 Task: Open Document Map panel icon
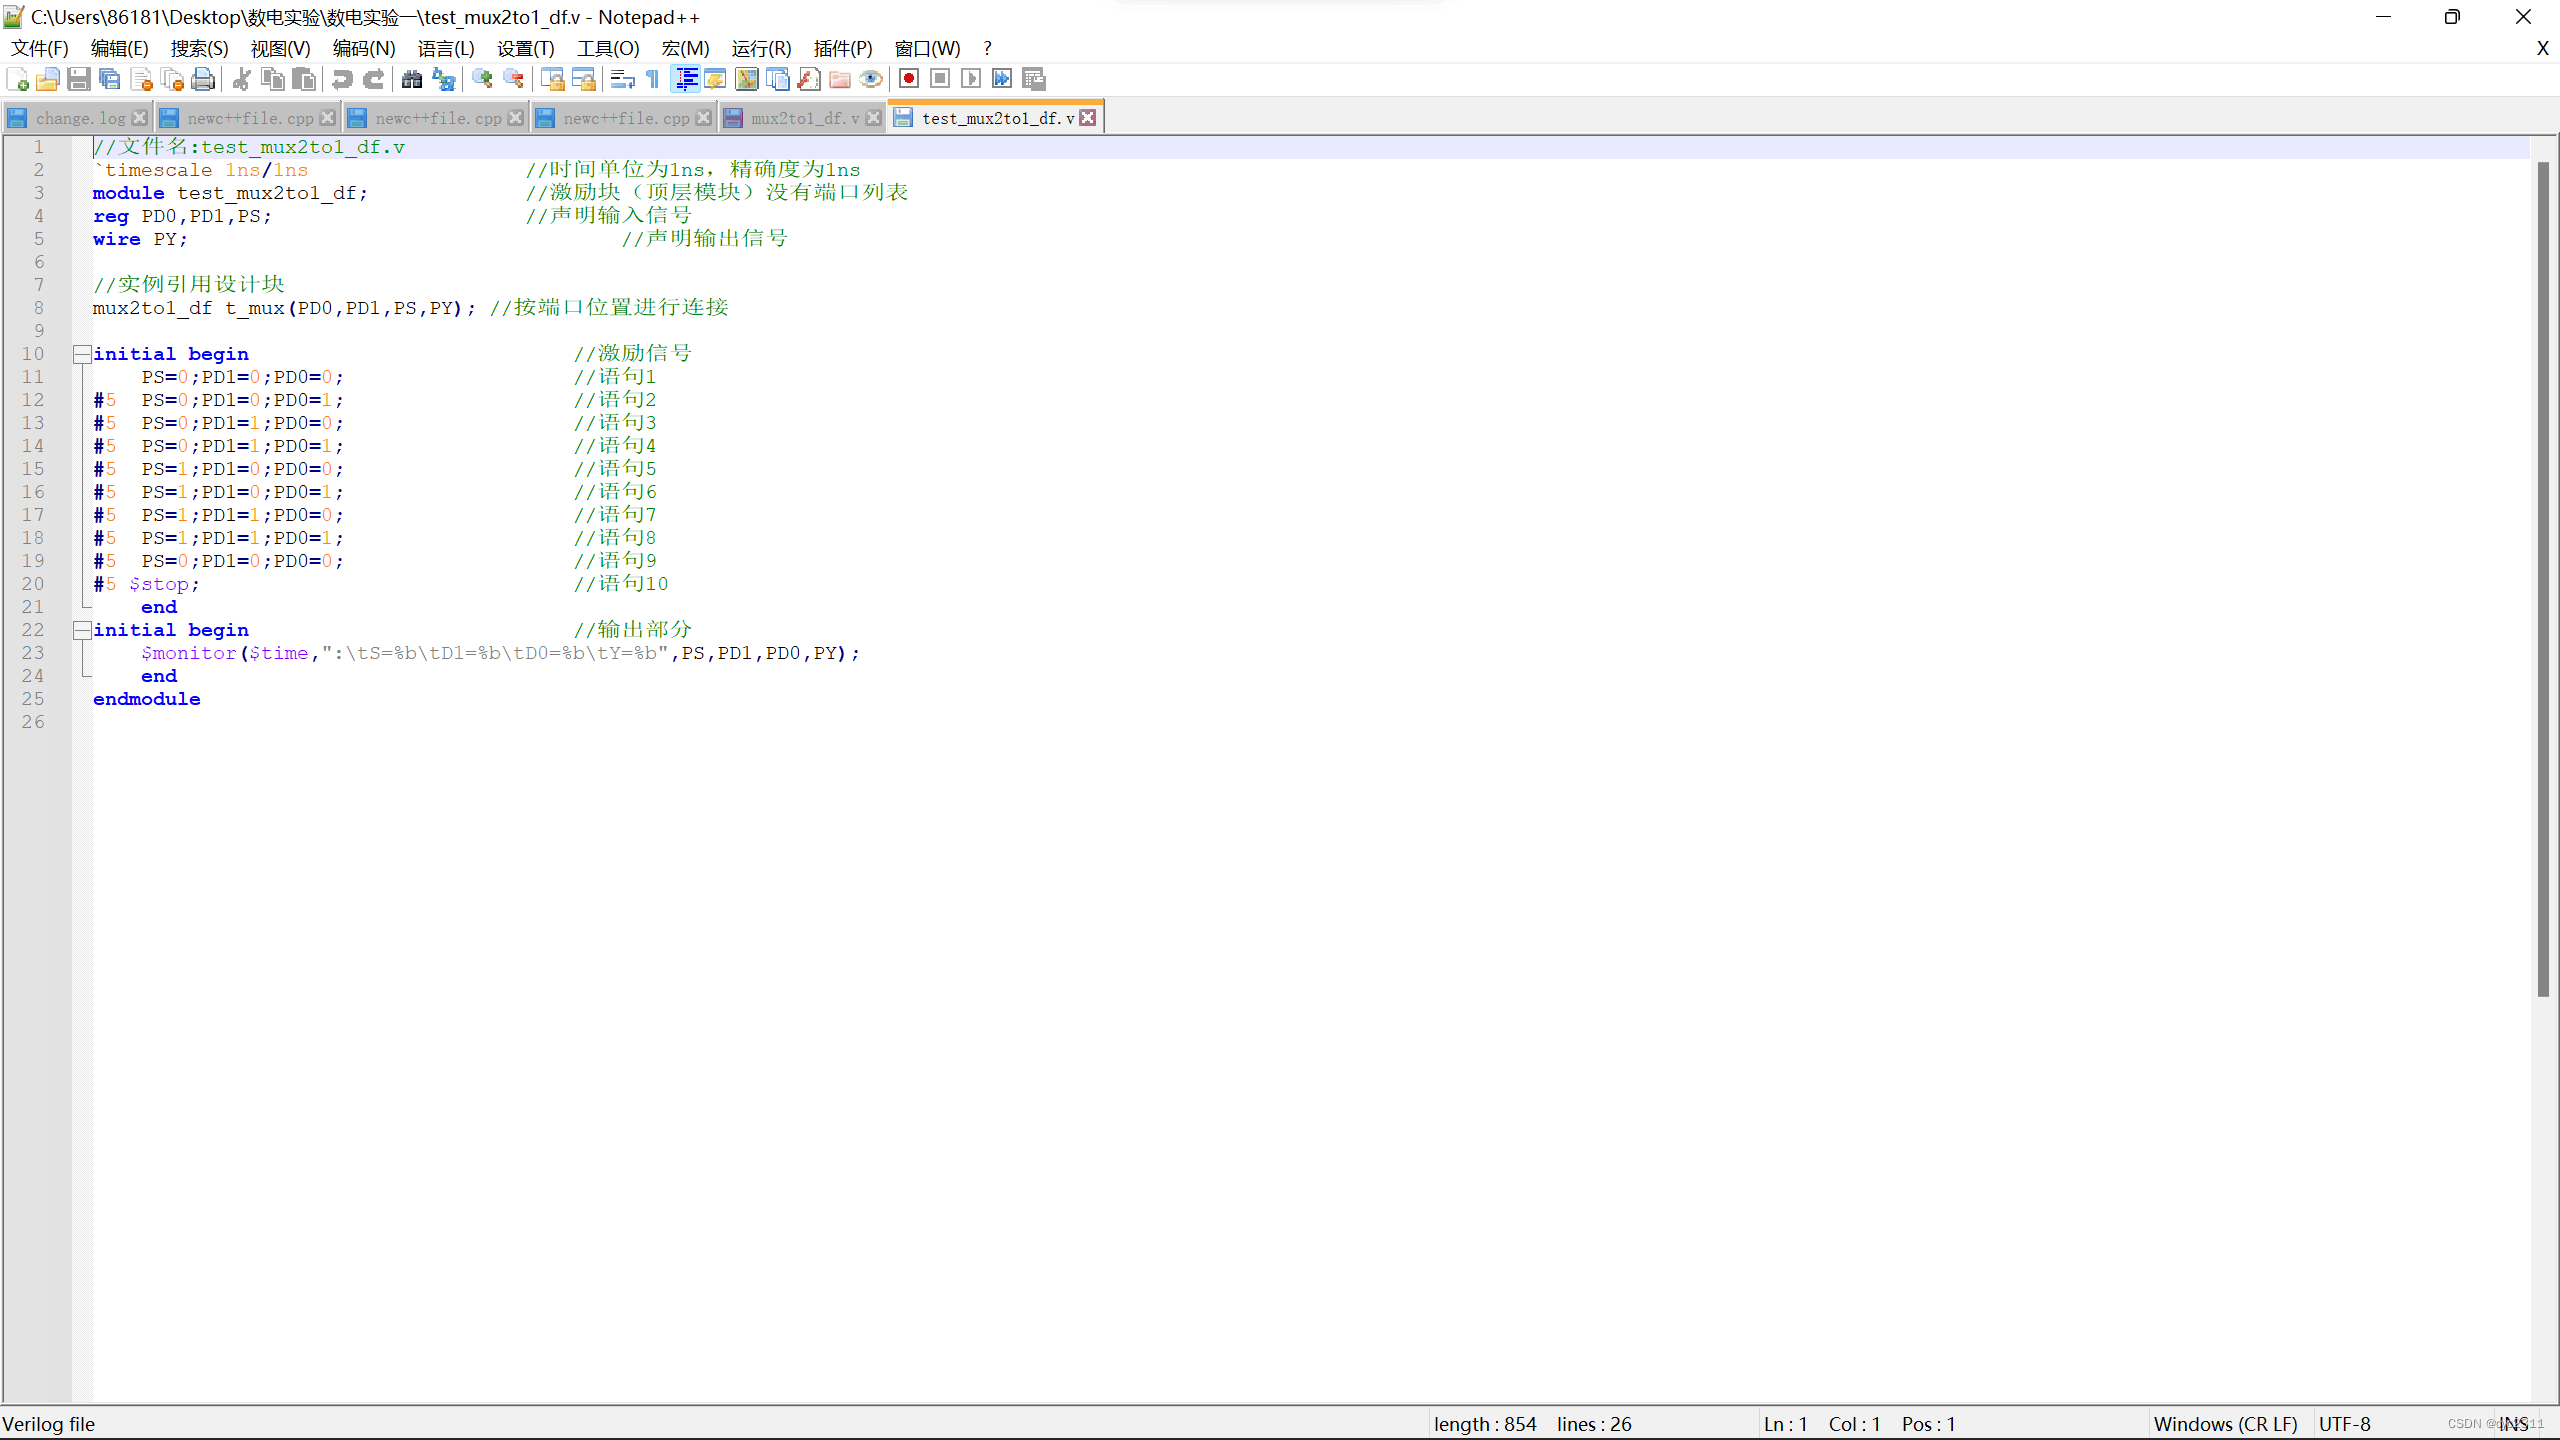(x=747, y=79)
